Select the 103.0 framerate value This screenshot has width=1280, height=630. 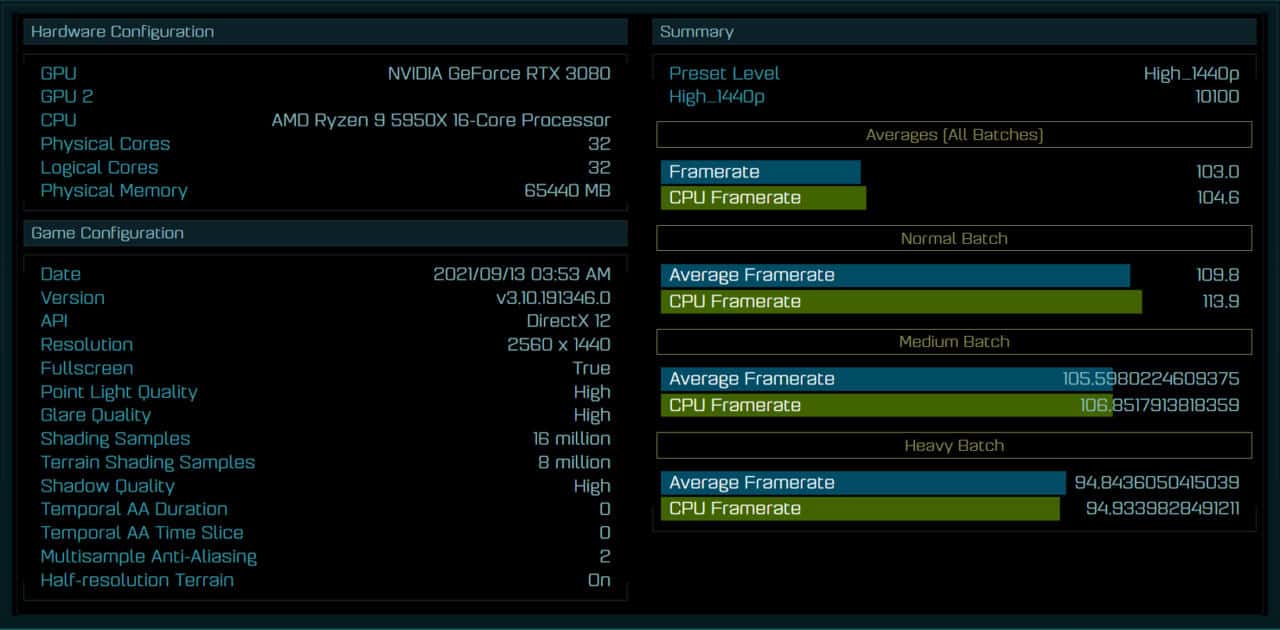(x=1218, y=172)
